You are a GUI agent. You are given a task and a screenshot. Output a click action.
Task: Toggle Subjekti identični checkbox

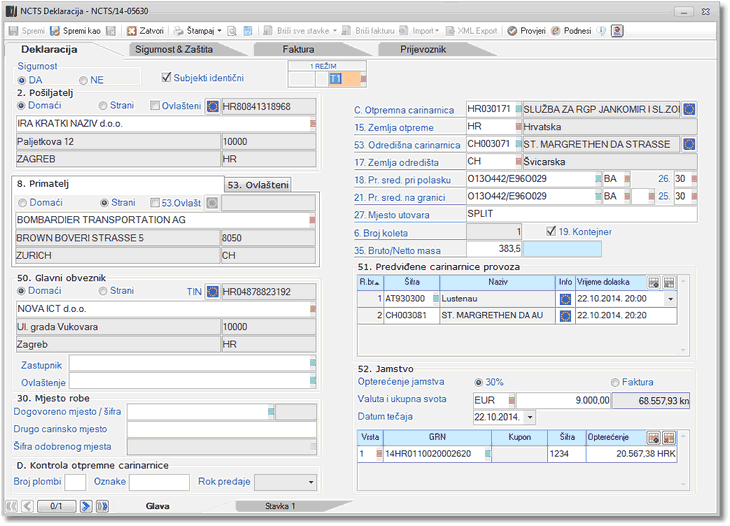point(166,77)
